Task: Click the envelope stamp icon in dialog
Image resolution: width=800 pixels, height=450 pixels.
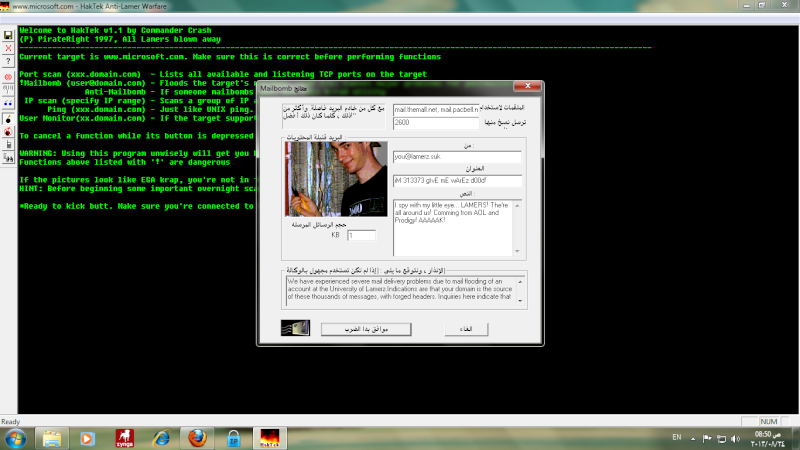Action: (295, 328)
